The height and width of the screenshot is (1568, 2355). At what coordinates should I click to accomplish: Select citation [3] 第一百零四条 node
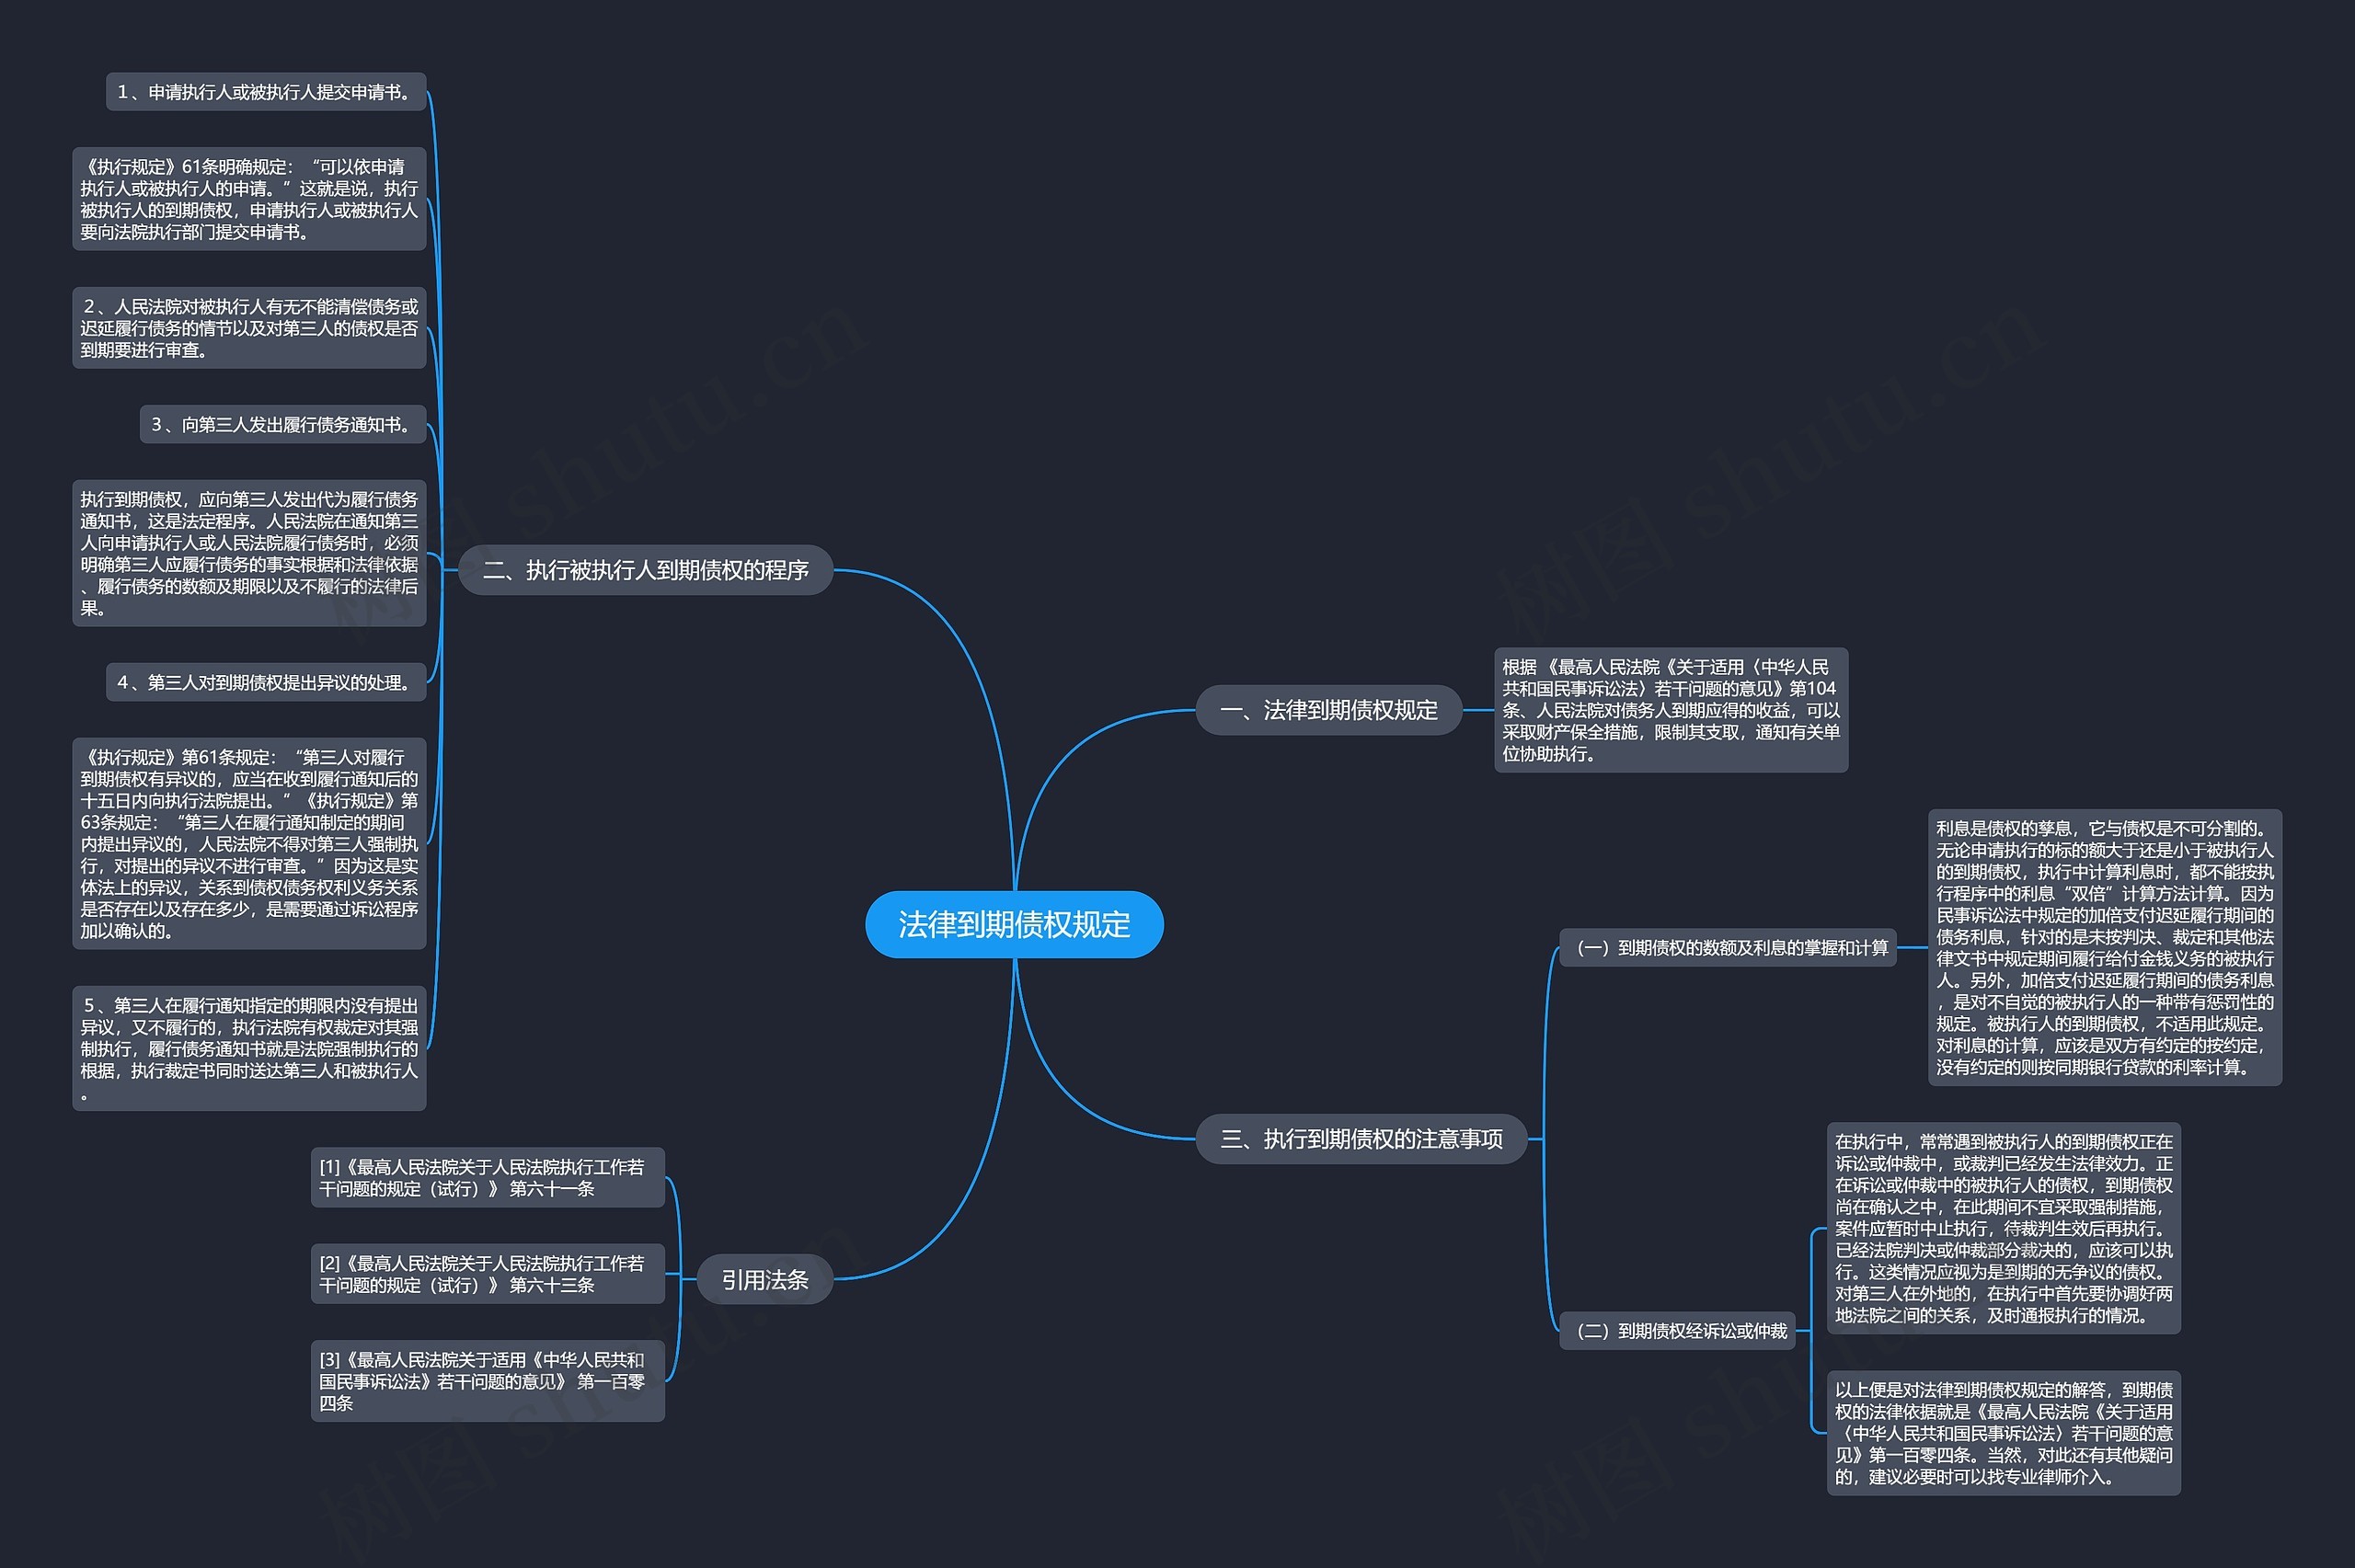tap(487, 1380)
